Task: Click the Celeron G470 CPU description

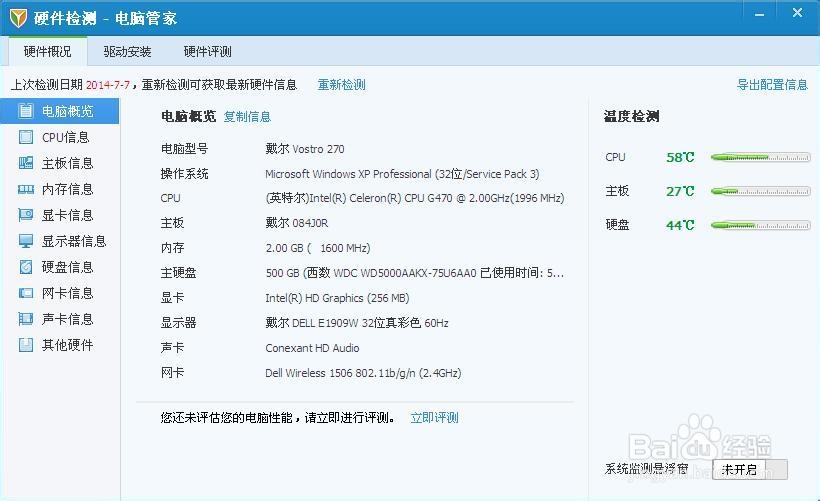Action: (x=415, y=198)
